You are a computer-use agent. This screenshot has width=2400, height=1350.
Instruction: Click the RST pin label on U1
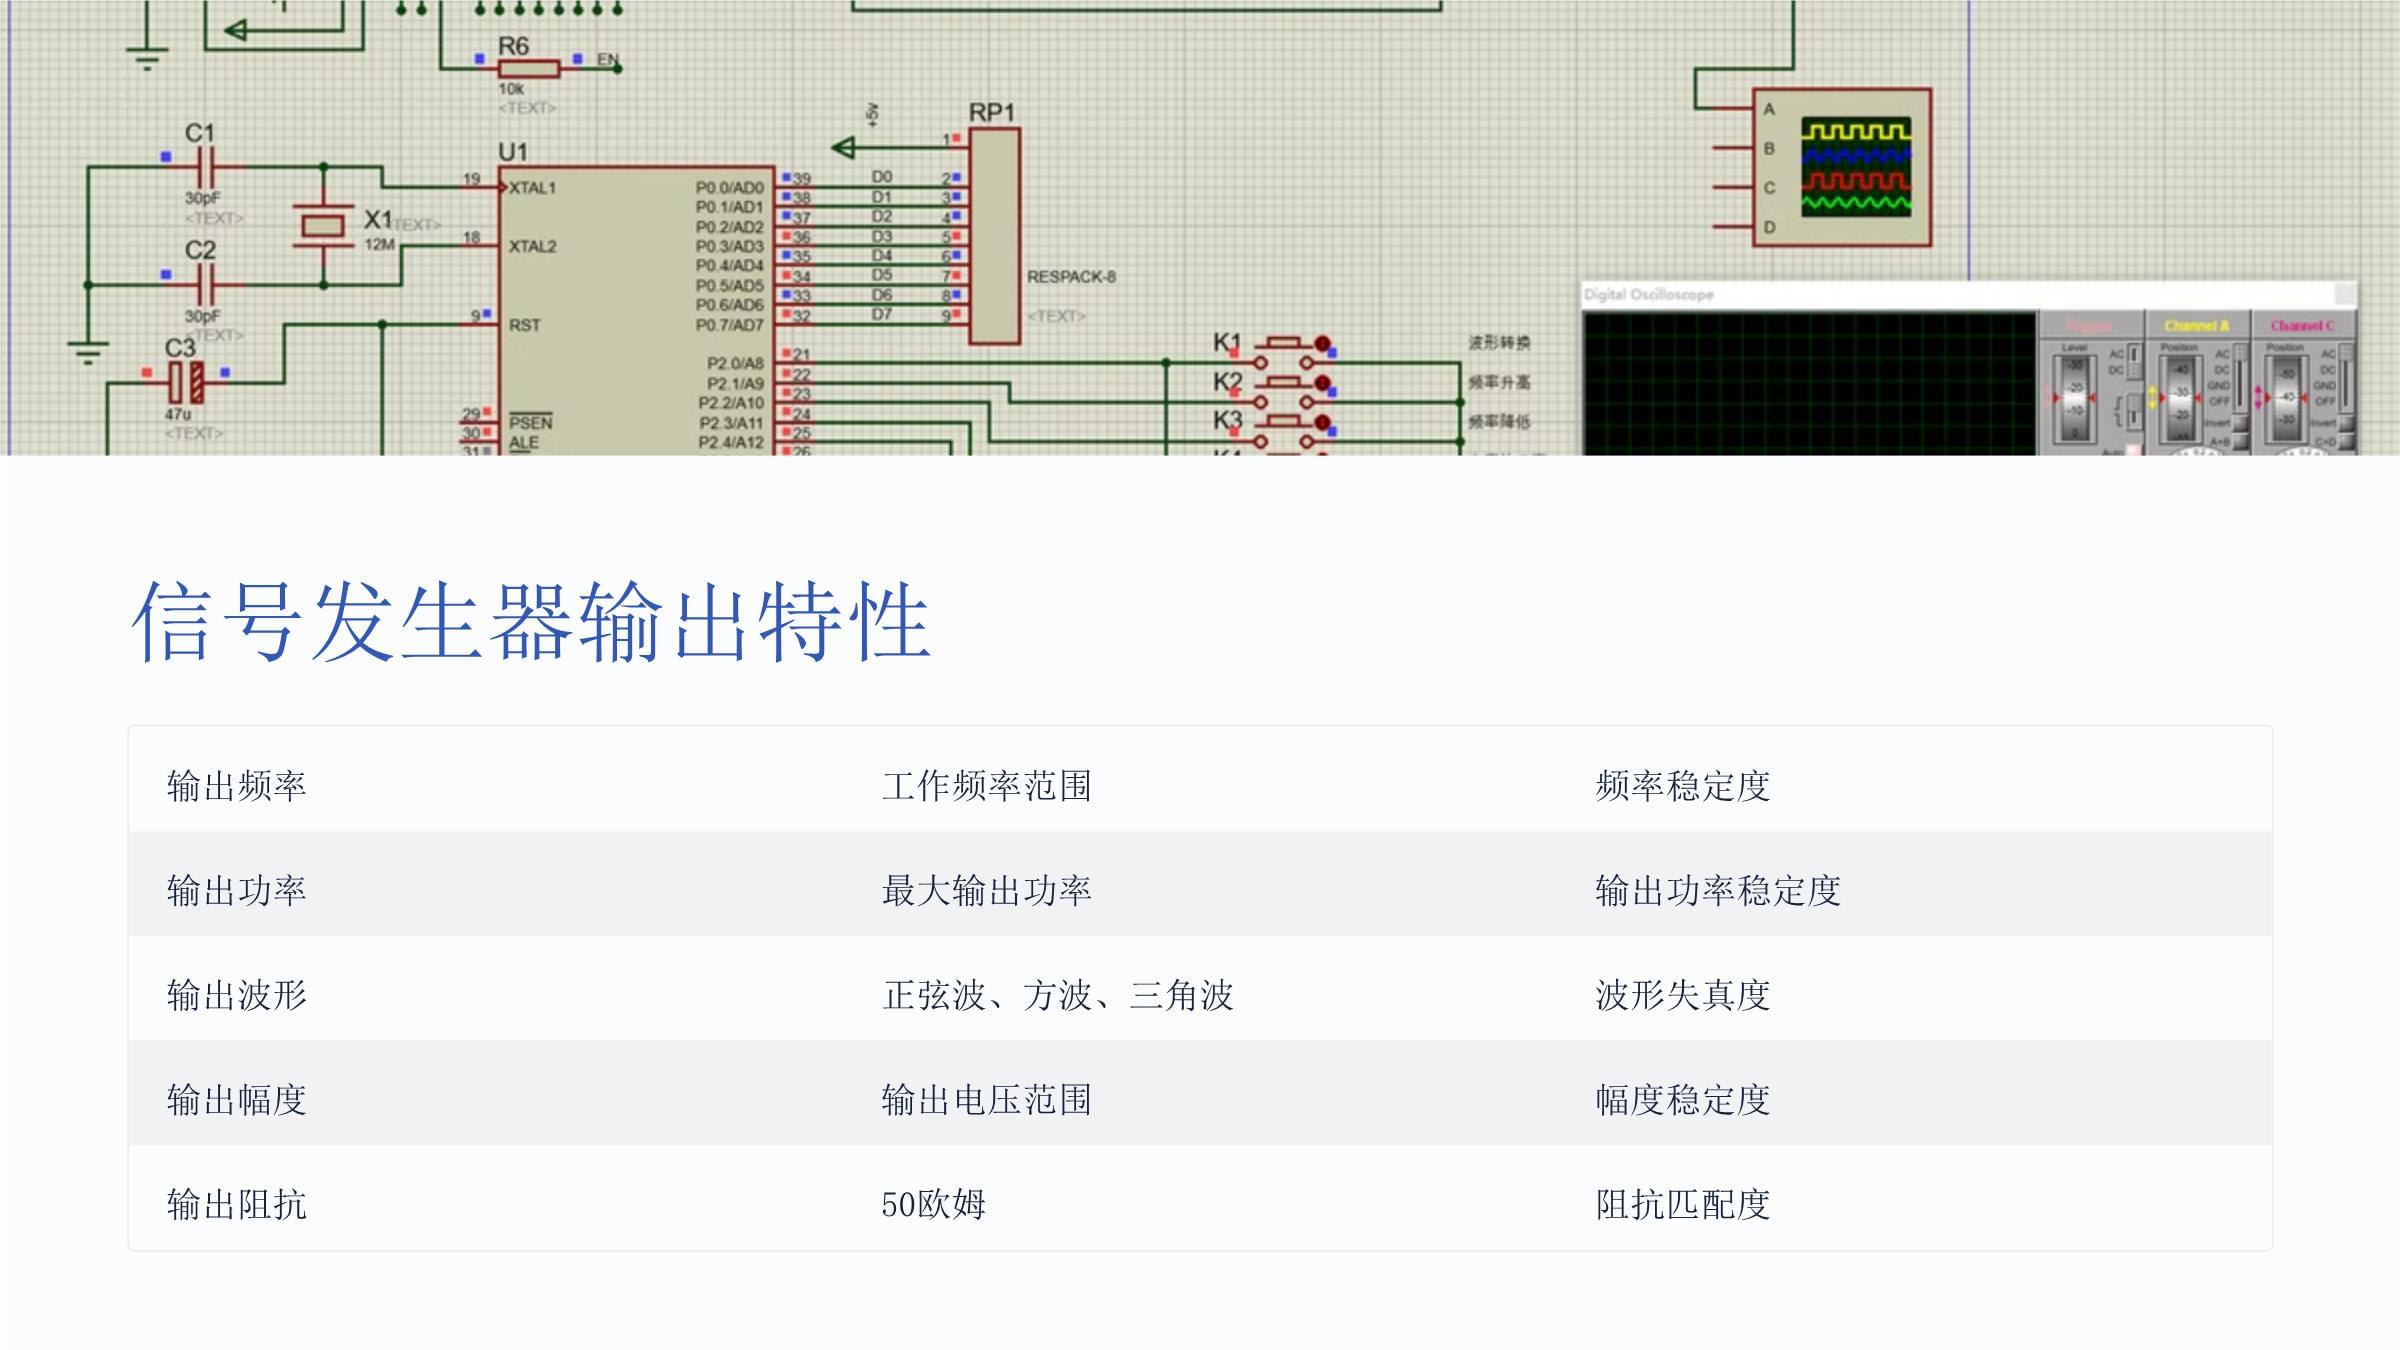tap(524, 325)
